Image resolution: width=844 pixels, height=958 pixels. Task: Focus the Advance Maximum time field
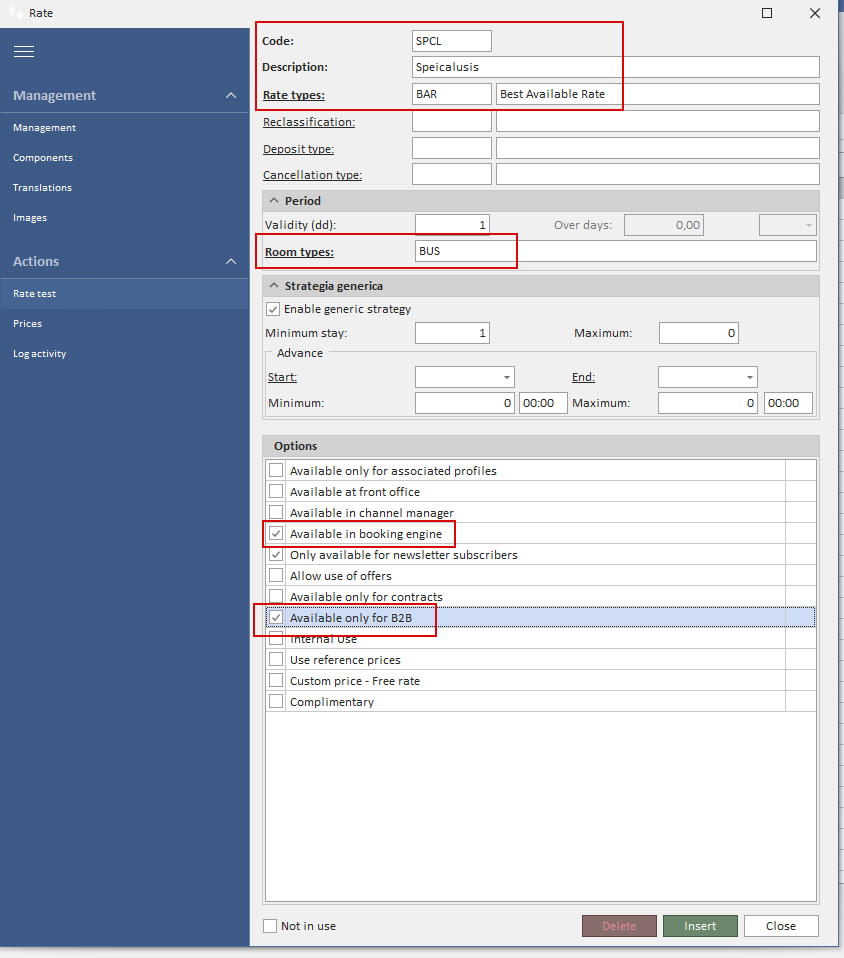pos(788,403)
